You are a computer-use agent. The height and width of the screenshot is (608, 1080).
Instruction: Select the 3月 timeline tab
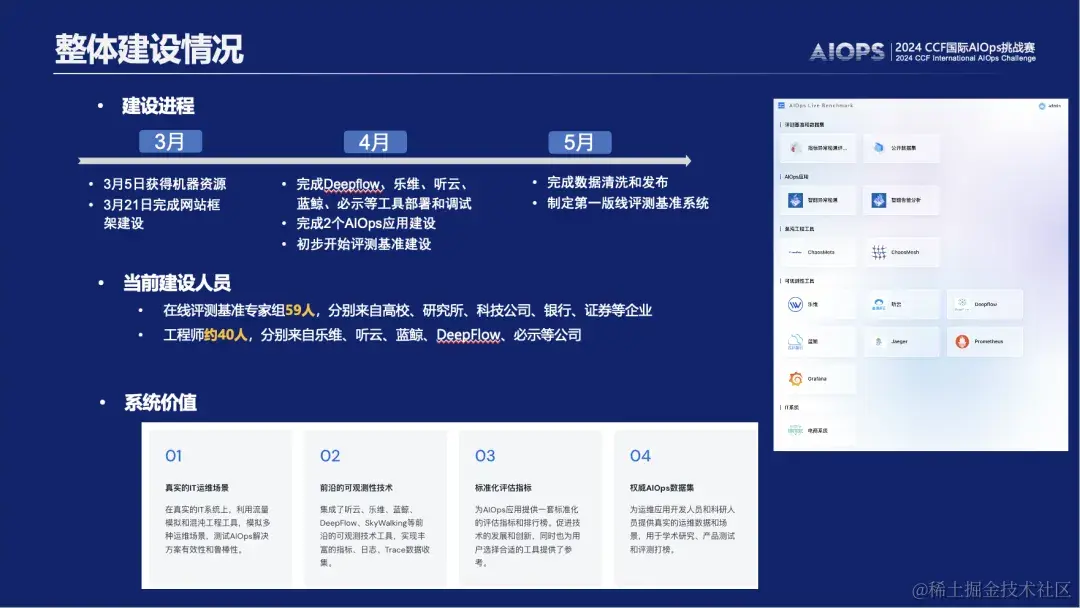pos(170,141)
